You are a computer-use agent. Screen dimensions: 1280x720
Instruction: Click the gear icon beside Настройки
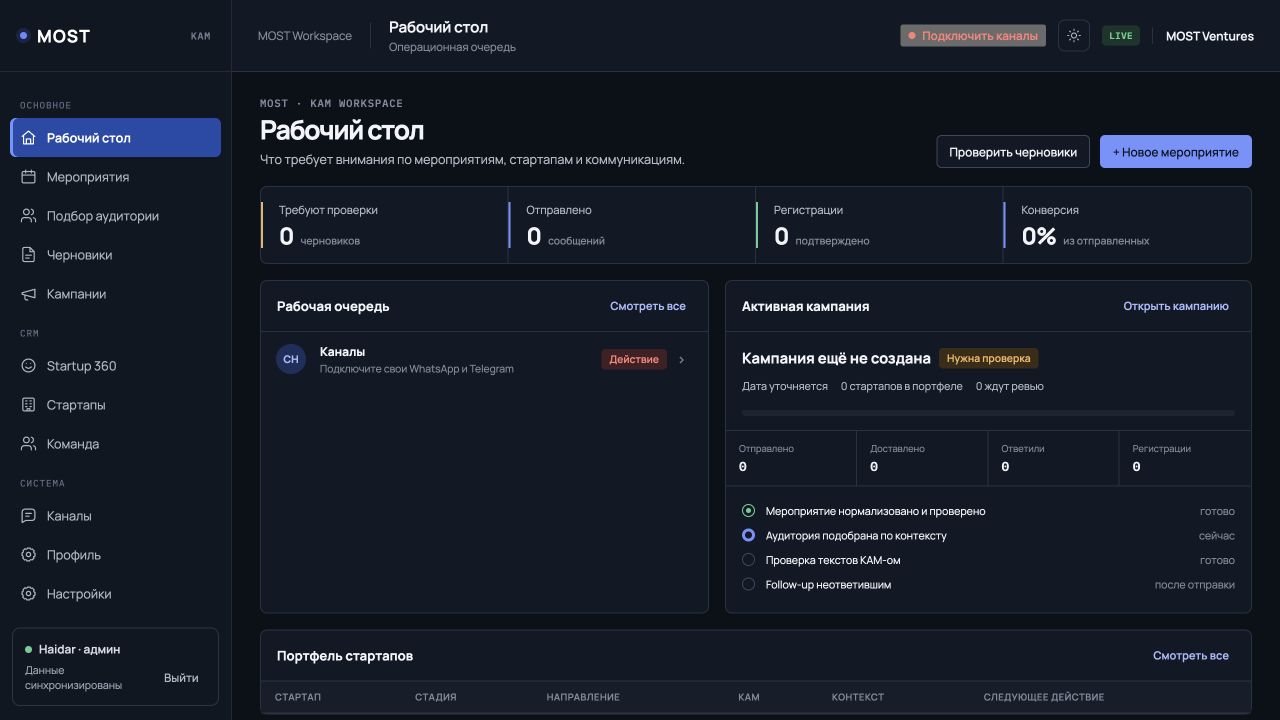point(28,594)
